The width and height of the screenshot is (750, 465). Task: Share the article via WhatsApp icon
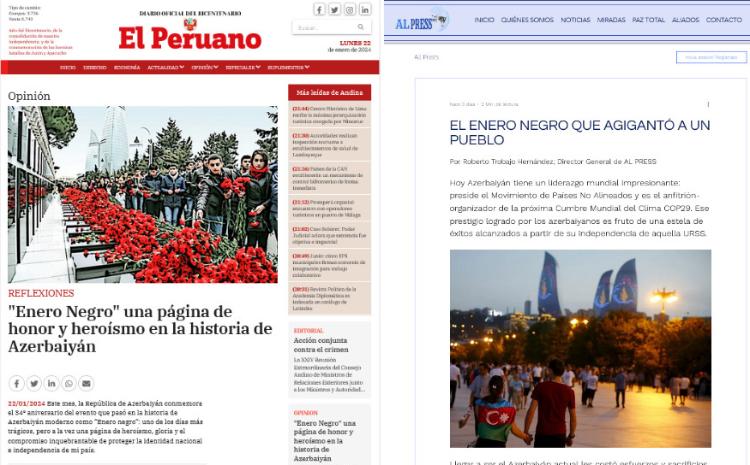click(x=68, y=383)
